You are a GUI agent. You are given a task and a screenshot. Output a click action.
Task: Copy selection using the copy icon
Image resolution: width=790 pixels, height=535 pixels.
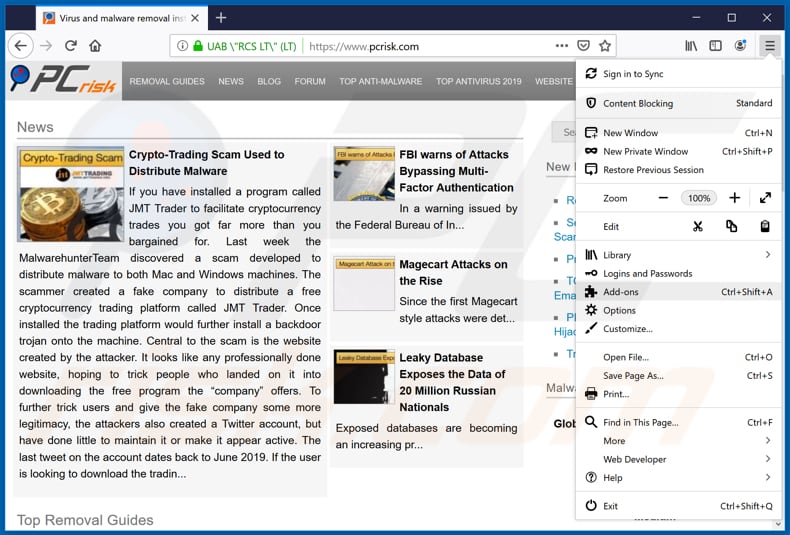click(x=732, y=227)
